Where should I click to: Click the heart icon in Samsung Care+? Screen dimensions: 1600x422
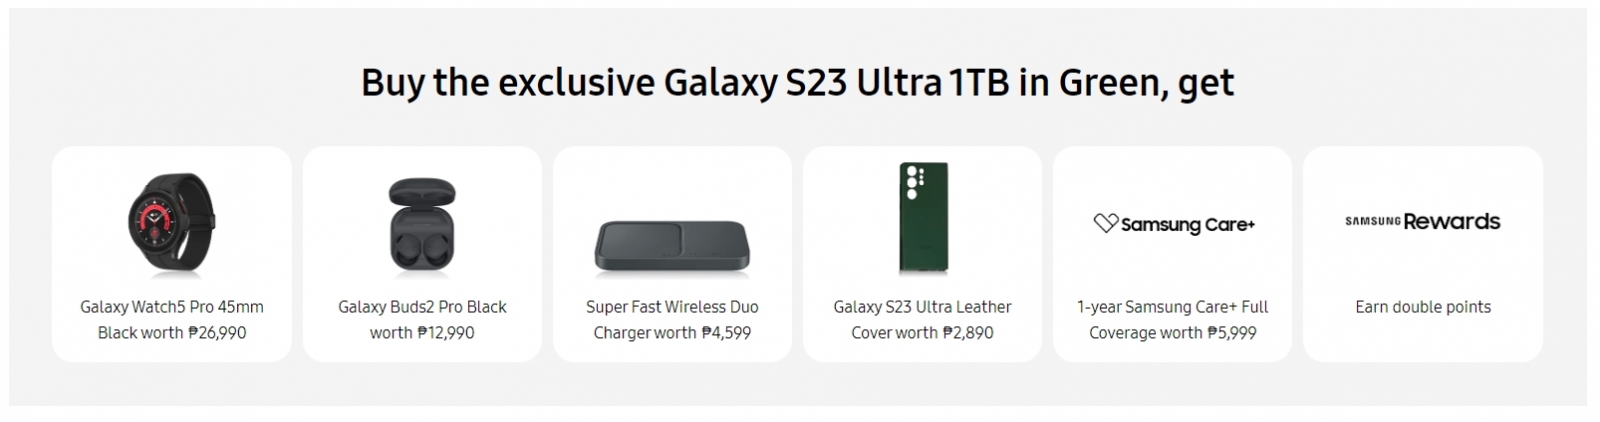pyautogui.click(x=1105, y=224)
